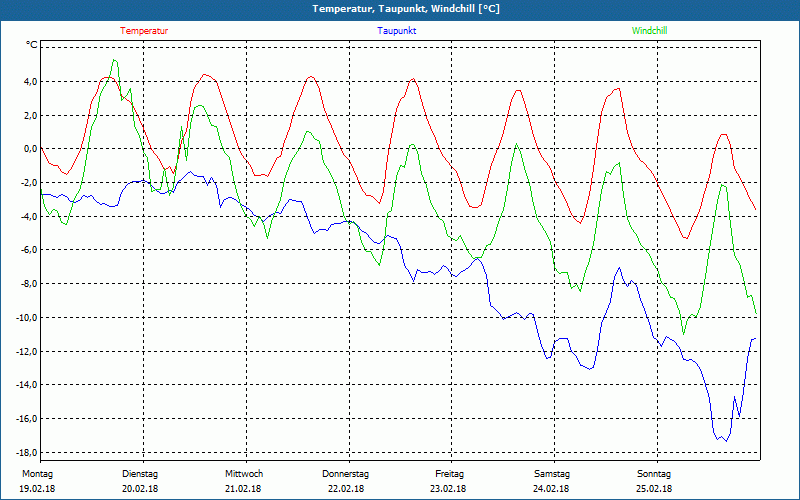Click the -8,0 y-axis value
Image resolution: width=800 pixels, height=500 pixels.
click(x=29, y=284)
